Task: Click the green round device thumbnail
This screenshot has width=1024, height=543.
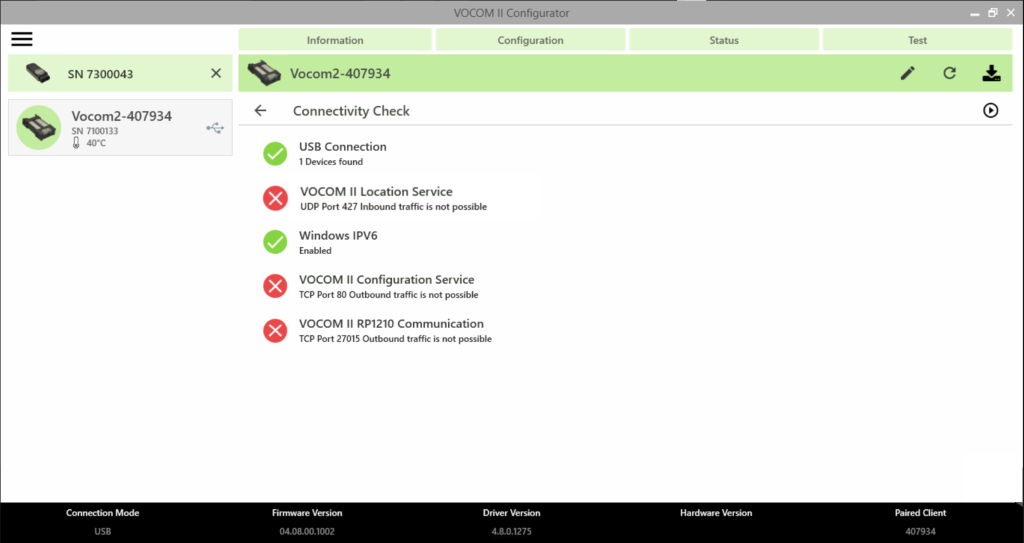Action: point(39,127)
